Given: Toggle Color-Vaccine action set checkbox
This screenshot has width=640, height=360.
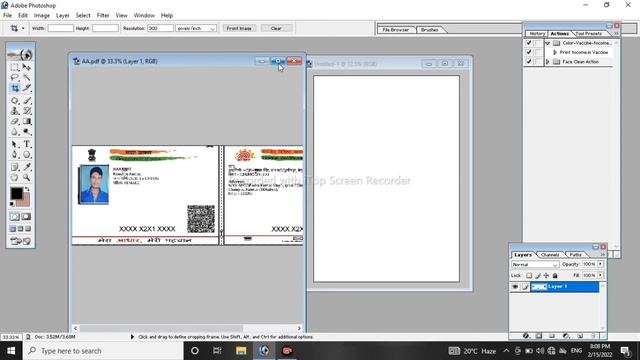Looking at the screenshot, I should (x=529, y=43).
